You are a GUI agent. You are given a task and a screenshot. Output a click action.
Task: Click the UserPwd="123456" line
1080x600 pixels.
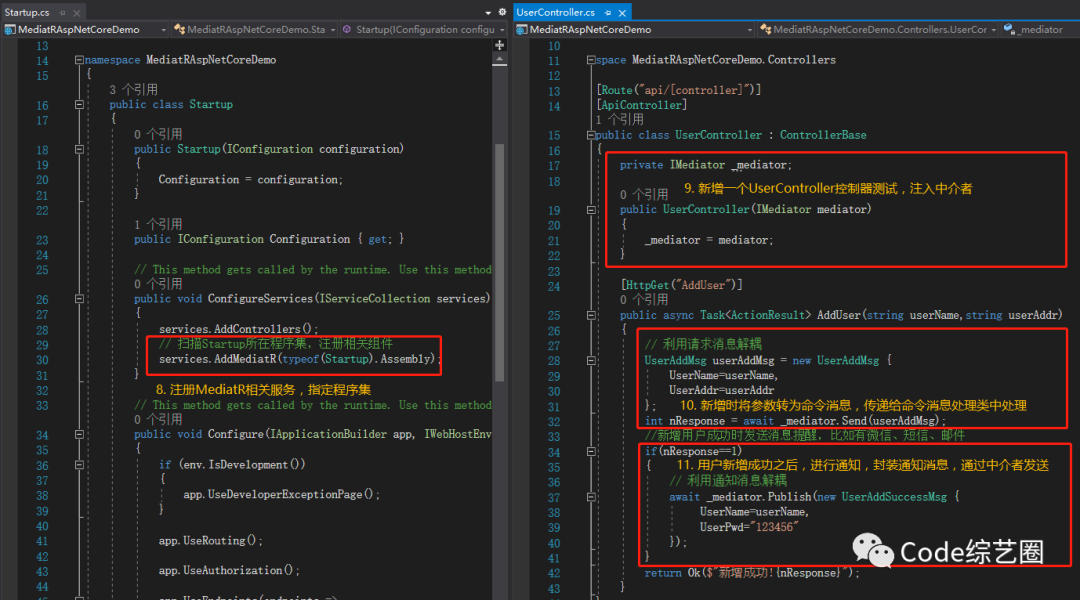pyautogui.click(x=749, y=527)
